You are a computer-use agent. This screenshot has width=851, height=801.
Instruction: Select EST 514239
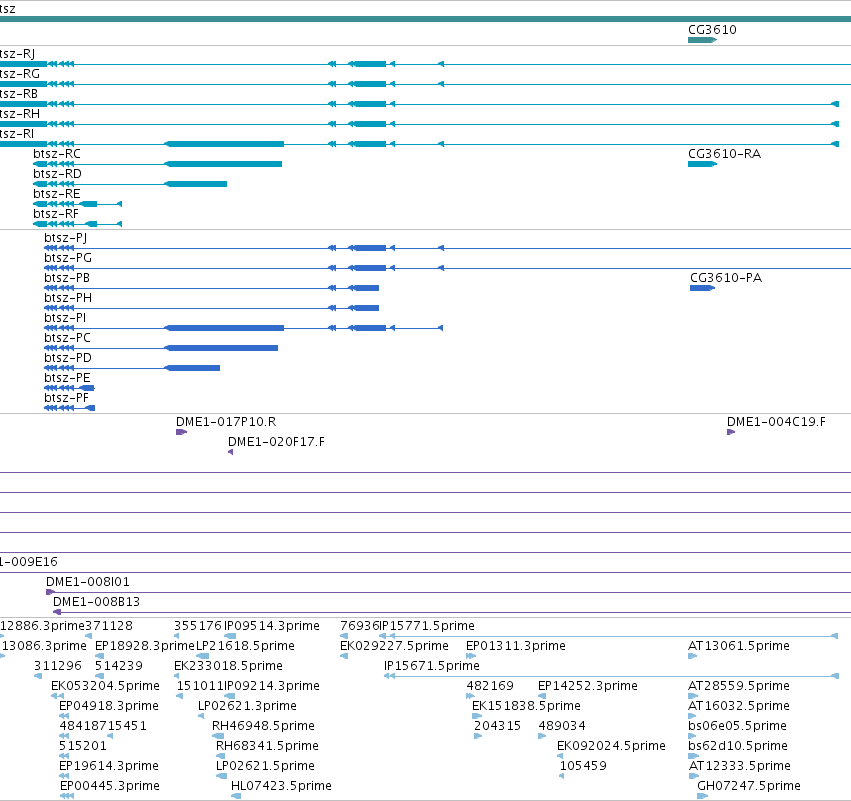[119, 666]
